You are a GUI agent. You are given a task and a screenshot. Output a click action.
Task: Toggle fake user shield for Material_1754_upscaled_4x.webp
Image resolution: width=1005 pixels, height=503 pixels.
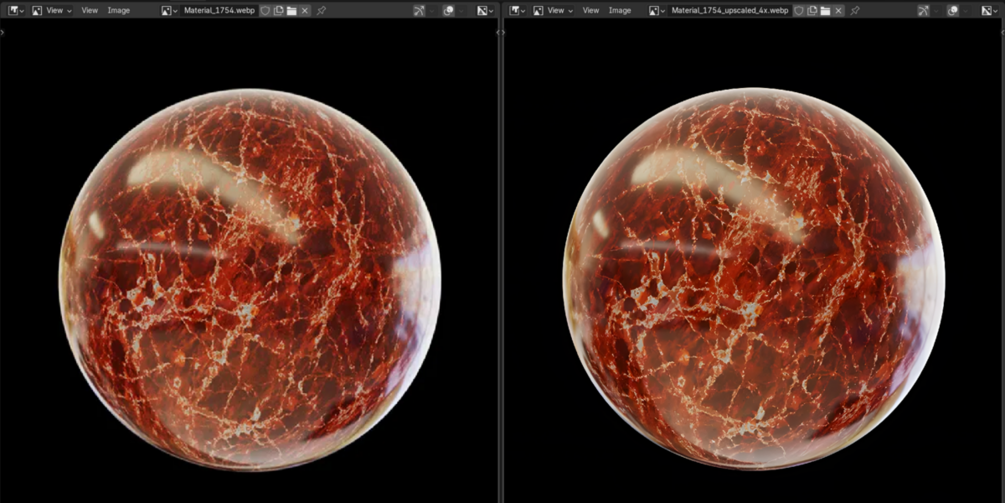799,10
